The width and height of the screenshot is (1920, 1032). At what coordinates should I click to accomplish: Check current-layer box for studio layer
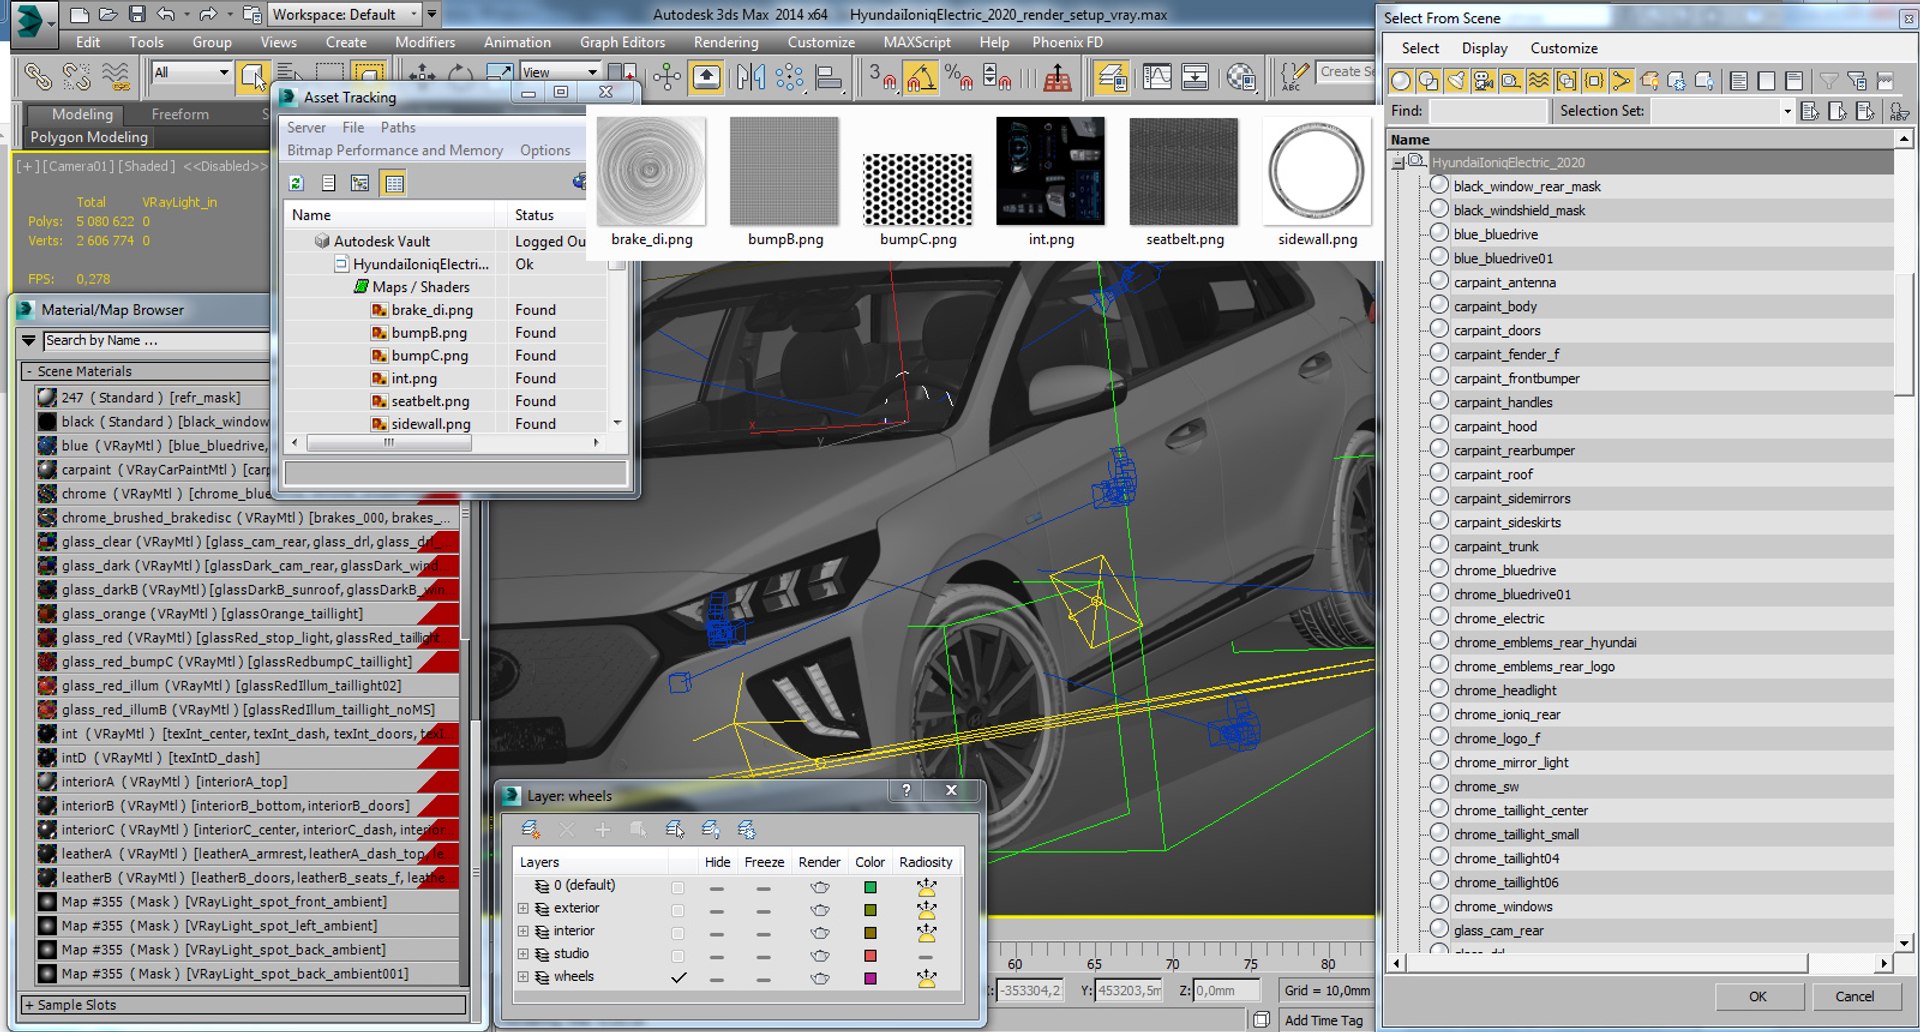coord(678,956)
